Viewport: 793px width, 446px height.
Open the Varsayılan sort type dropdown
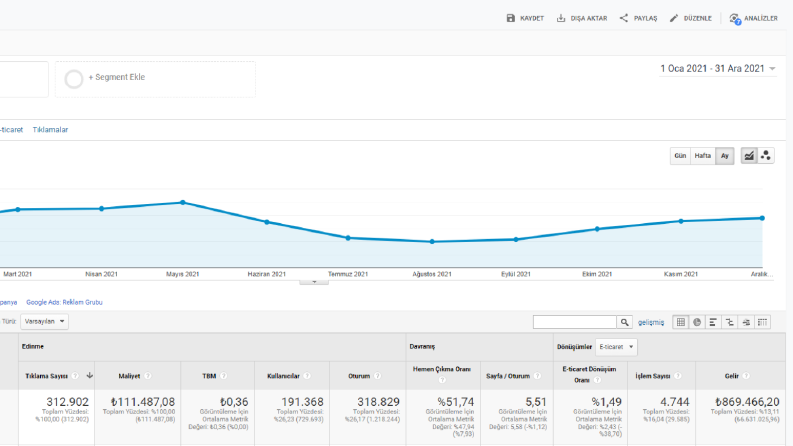pyautogui.click(x=45, y=322)
